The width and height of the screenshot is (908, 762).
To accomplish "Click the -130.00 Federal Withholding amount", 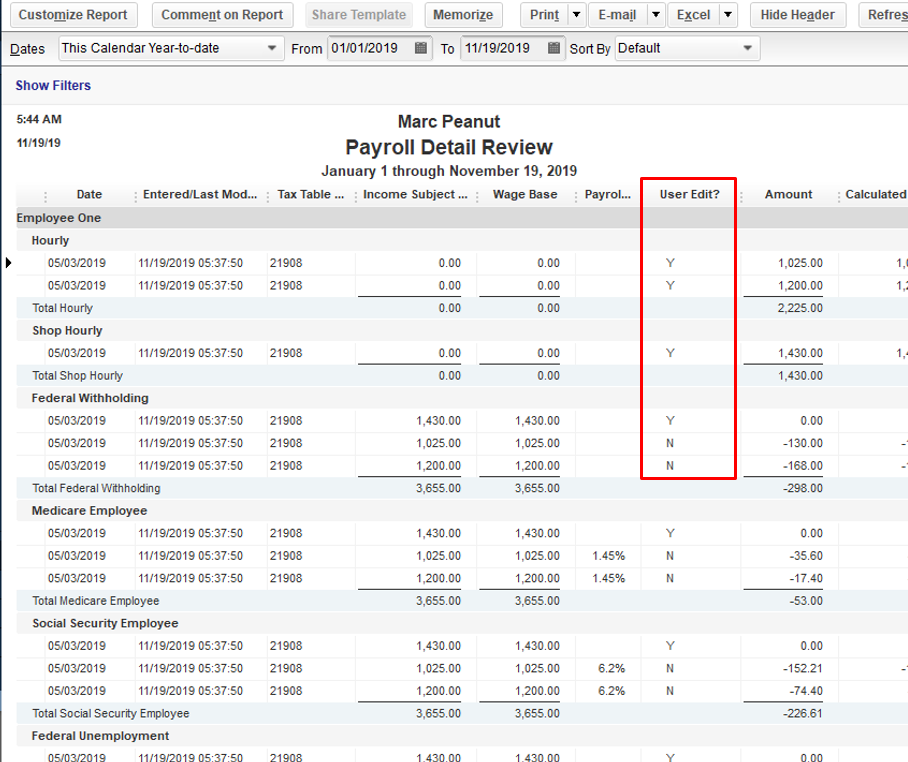I will click(803, 444).
